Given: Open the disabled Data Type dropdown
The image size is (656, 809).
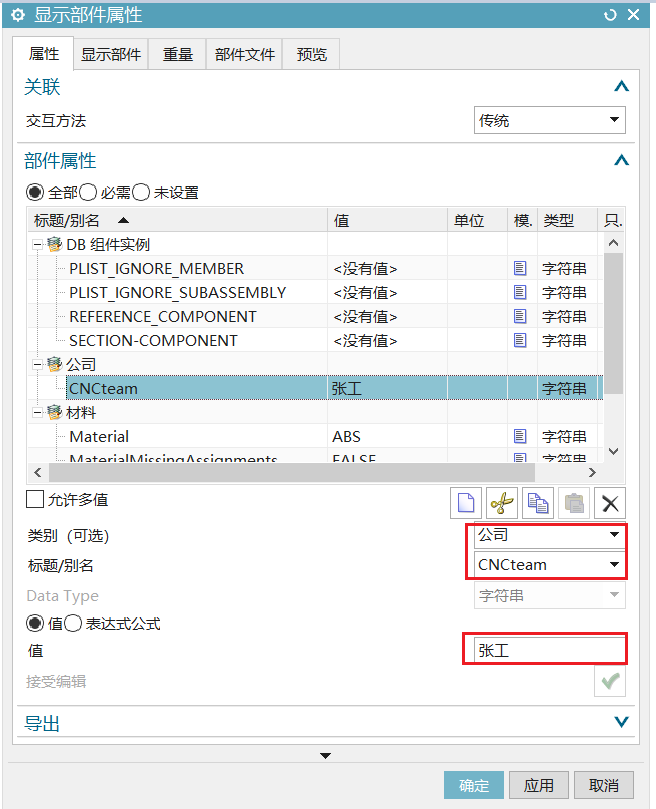Looking at the screenshot, I should tap(550, 595).
